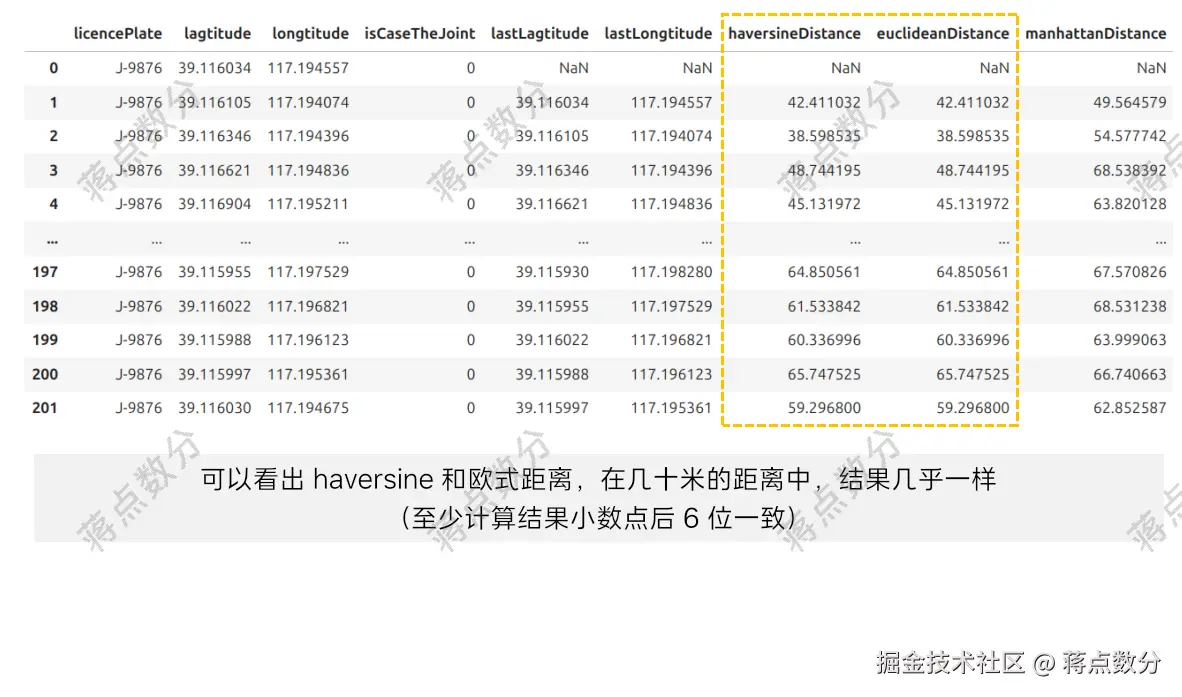Image resolution: width=1182 pixels, height=697 pixels.
Task: Click the Chinese caption text below the table
Action: 591,479
